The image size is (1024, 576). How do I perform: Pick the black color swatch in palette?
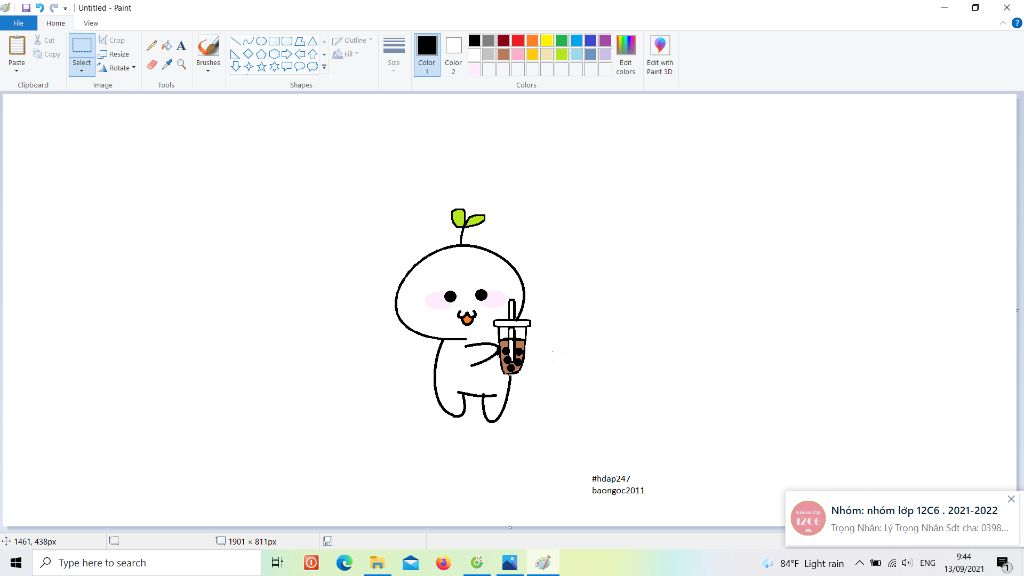click(x=475, y=41)
